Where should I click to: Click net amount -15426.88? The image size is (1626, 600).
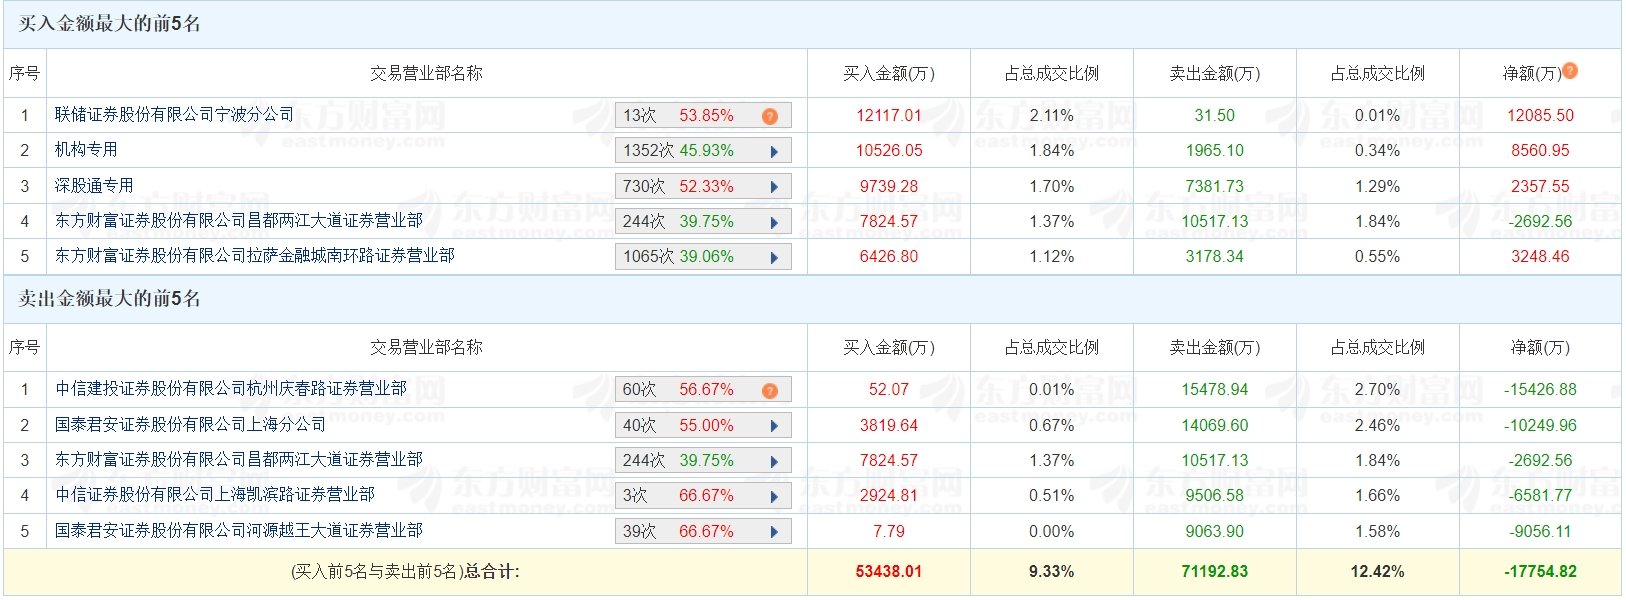pyautogui.click(x=1541, y=390)
